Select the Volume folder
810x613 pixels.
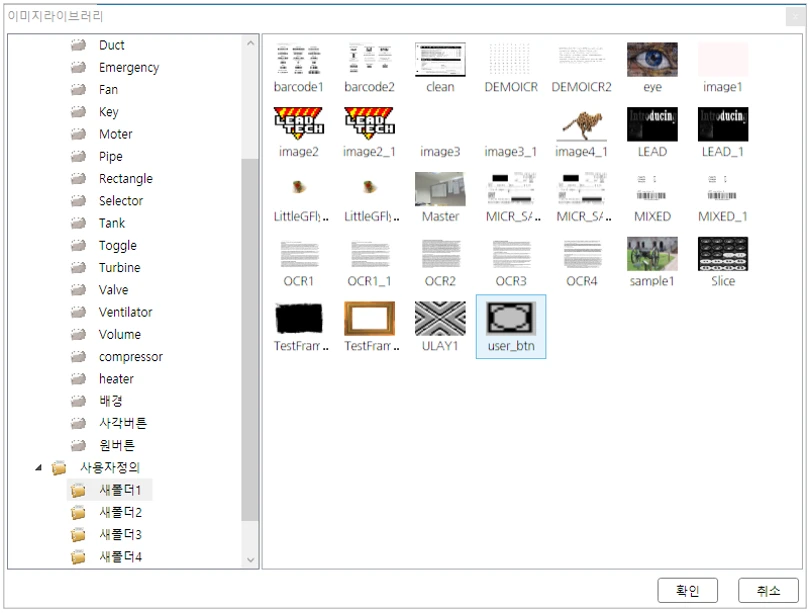click(120, 334)
